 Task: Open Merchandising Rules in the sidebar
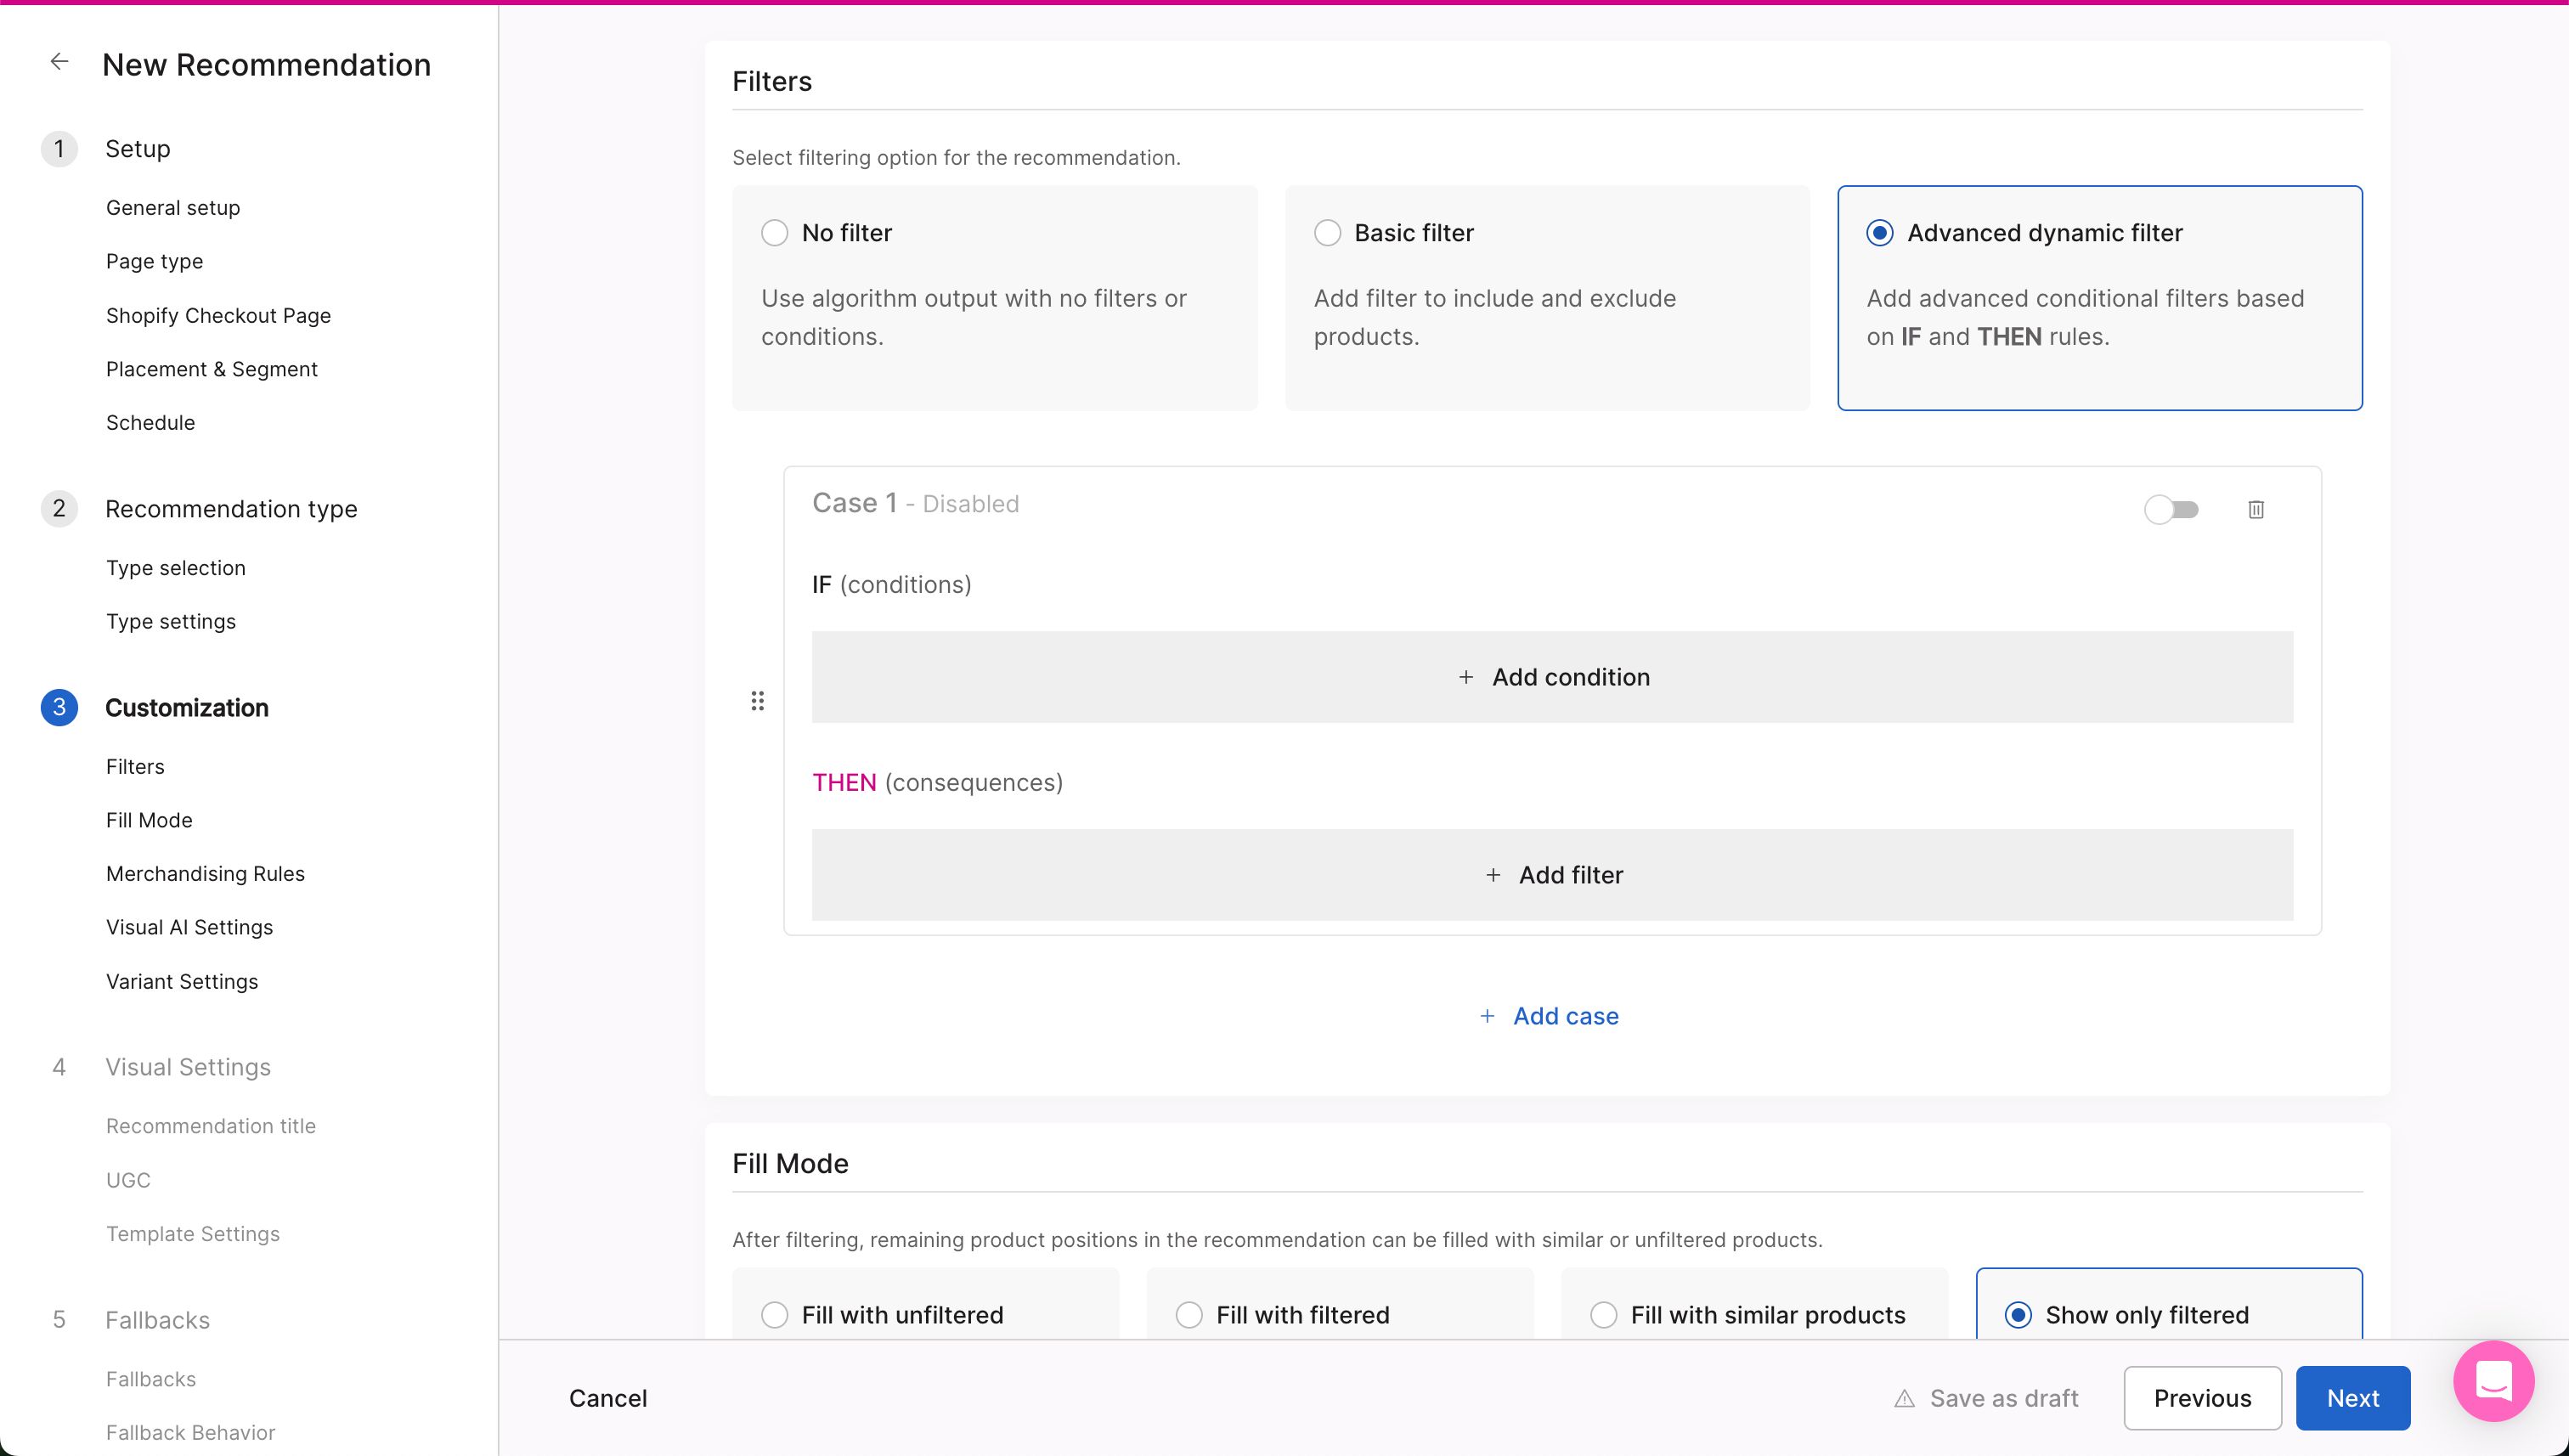coord(205,873)
